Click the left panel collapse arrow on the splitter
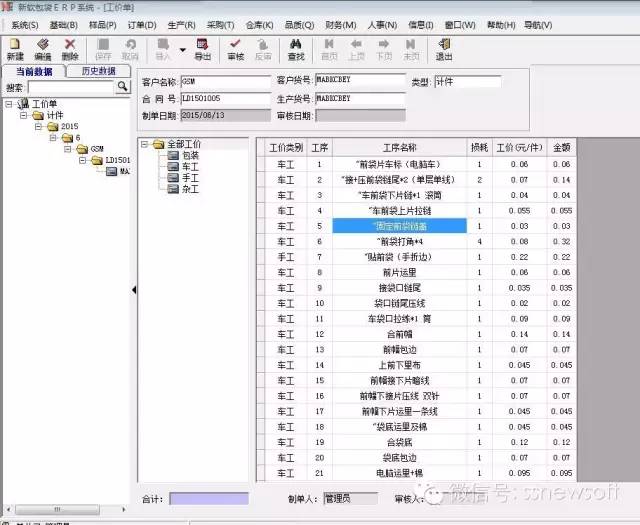The image size is (640, 525). pyautogui.click(x=134, y=290)
